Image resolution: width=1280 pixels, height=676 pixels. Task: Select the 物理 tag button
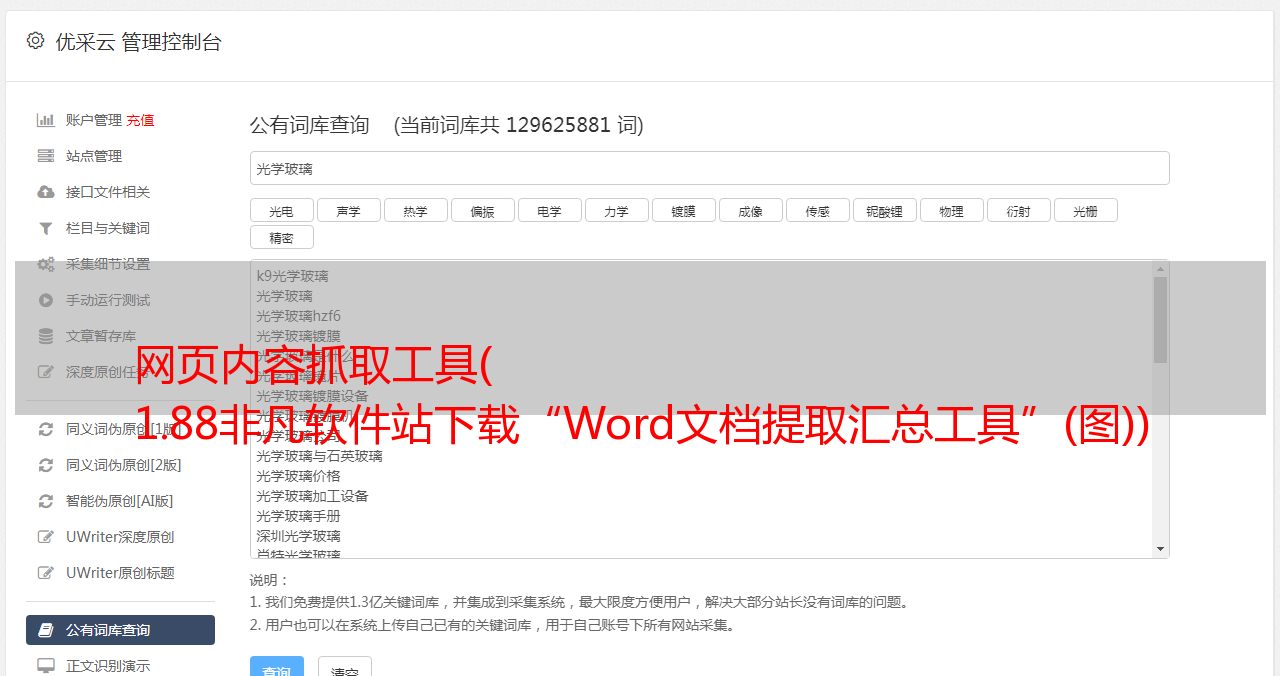[952, 210]
